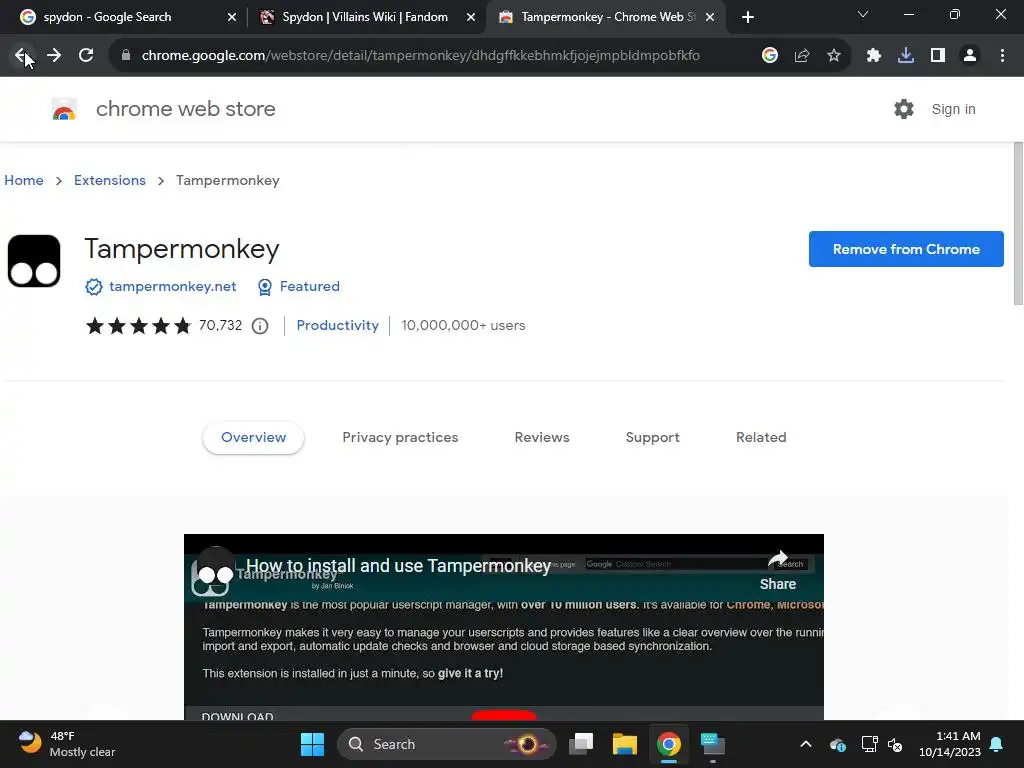Image resolution: width=1024 pixels, height=768 pixels.
Task: Click the Chrome taskbar icon
Action: pyautogui.click(x=669, y=744)
